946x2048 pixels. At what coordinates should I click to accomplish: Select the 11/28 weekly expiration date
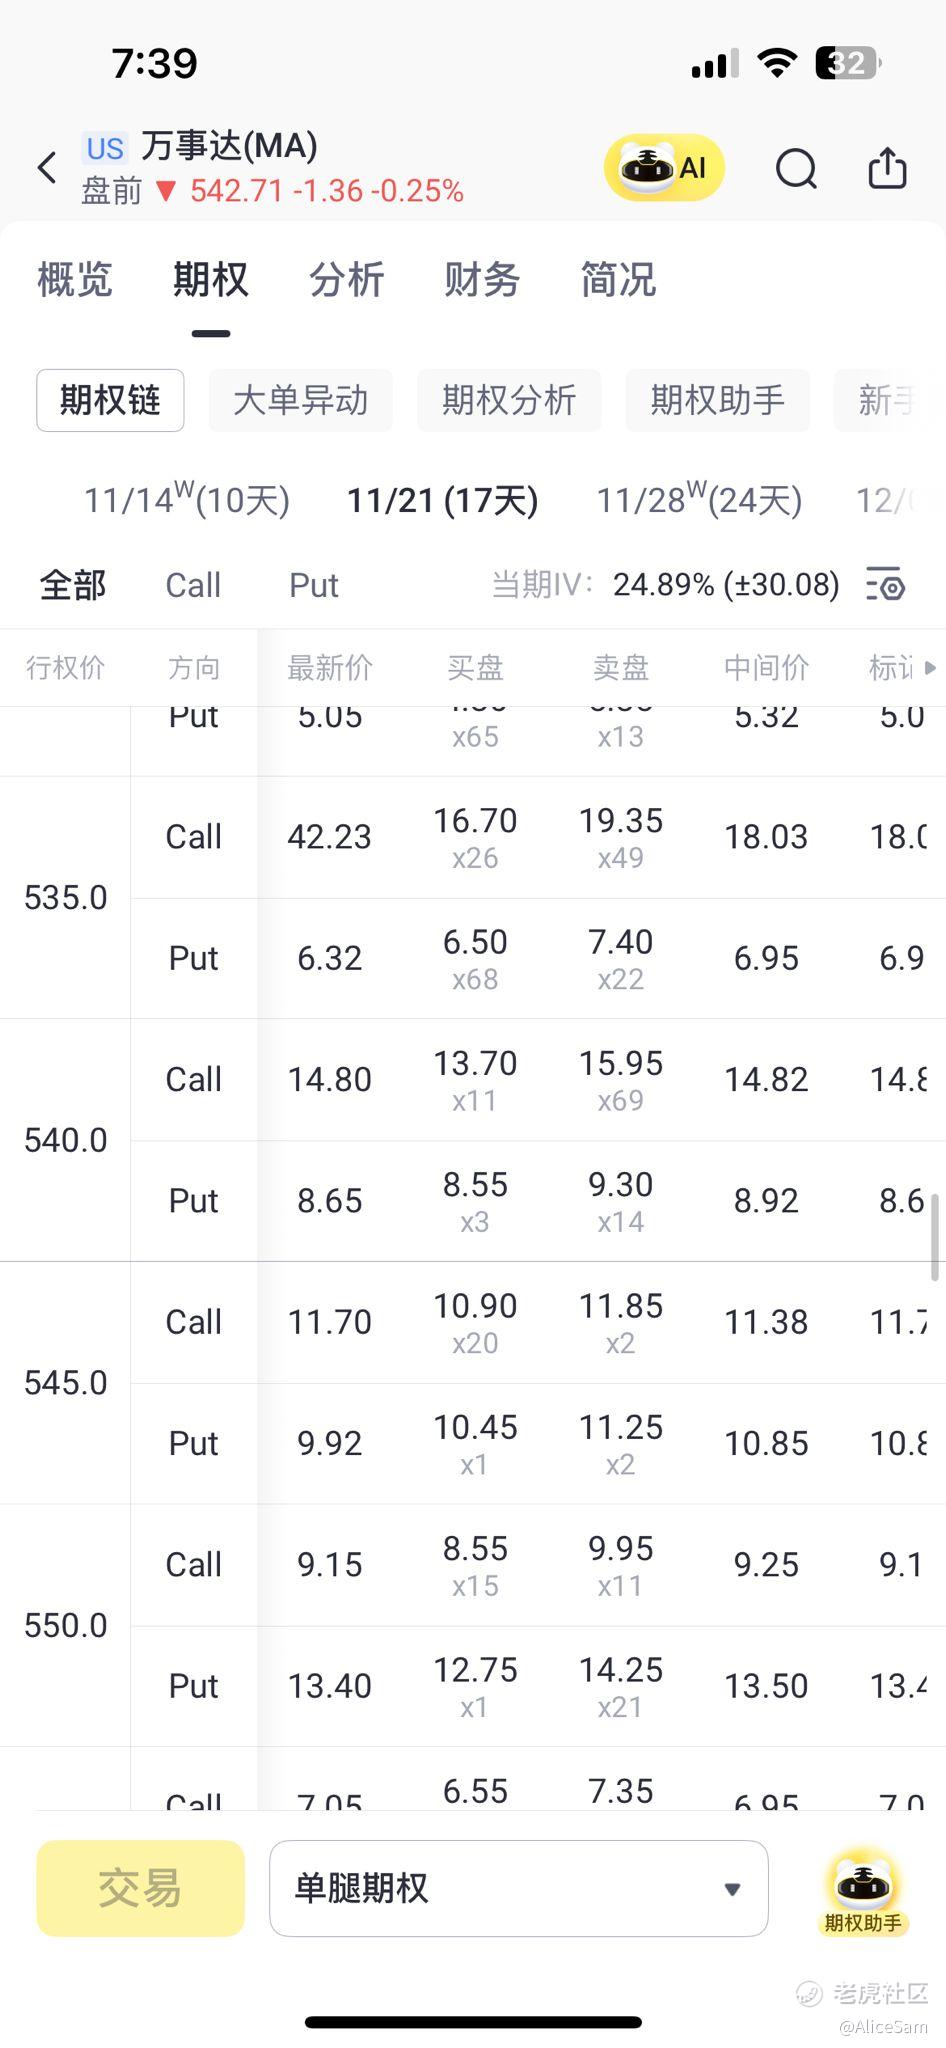[699, 500]
